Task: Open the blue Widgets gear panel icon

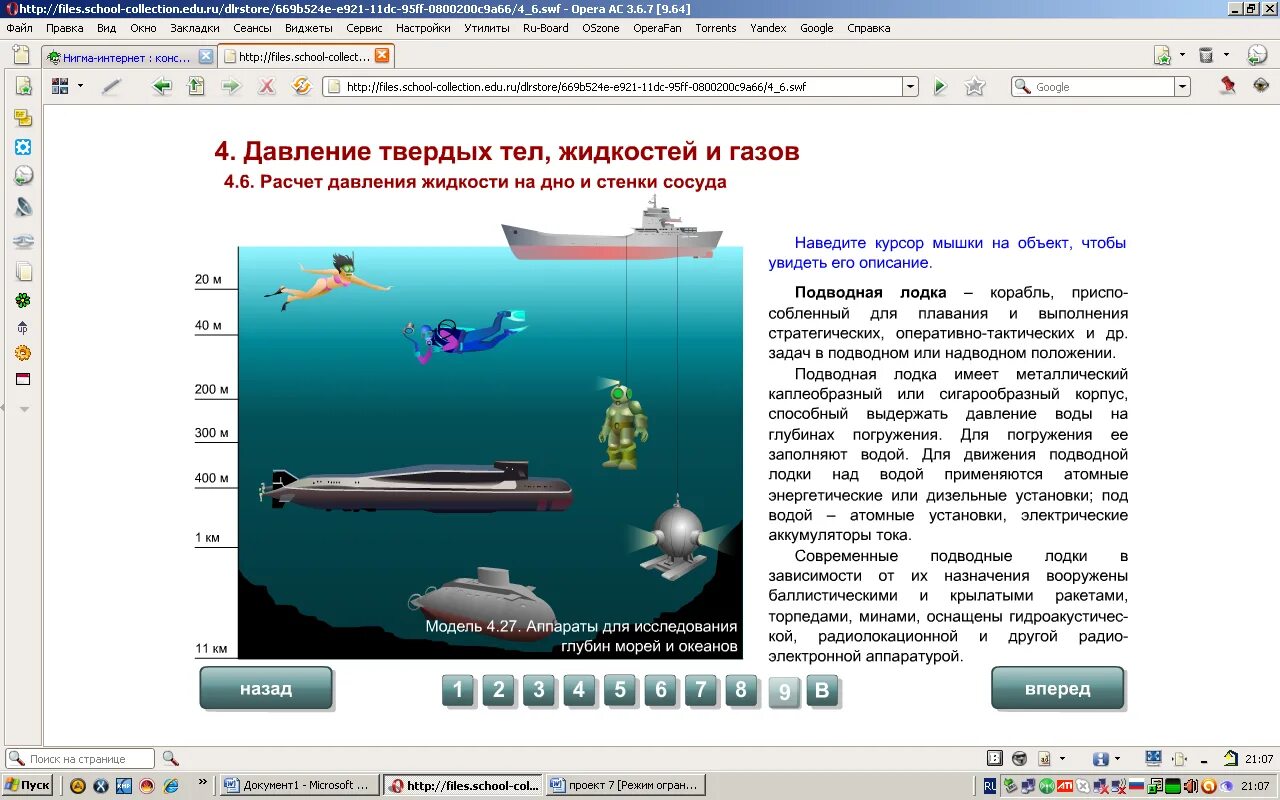Action: [x=23, y=147]
